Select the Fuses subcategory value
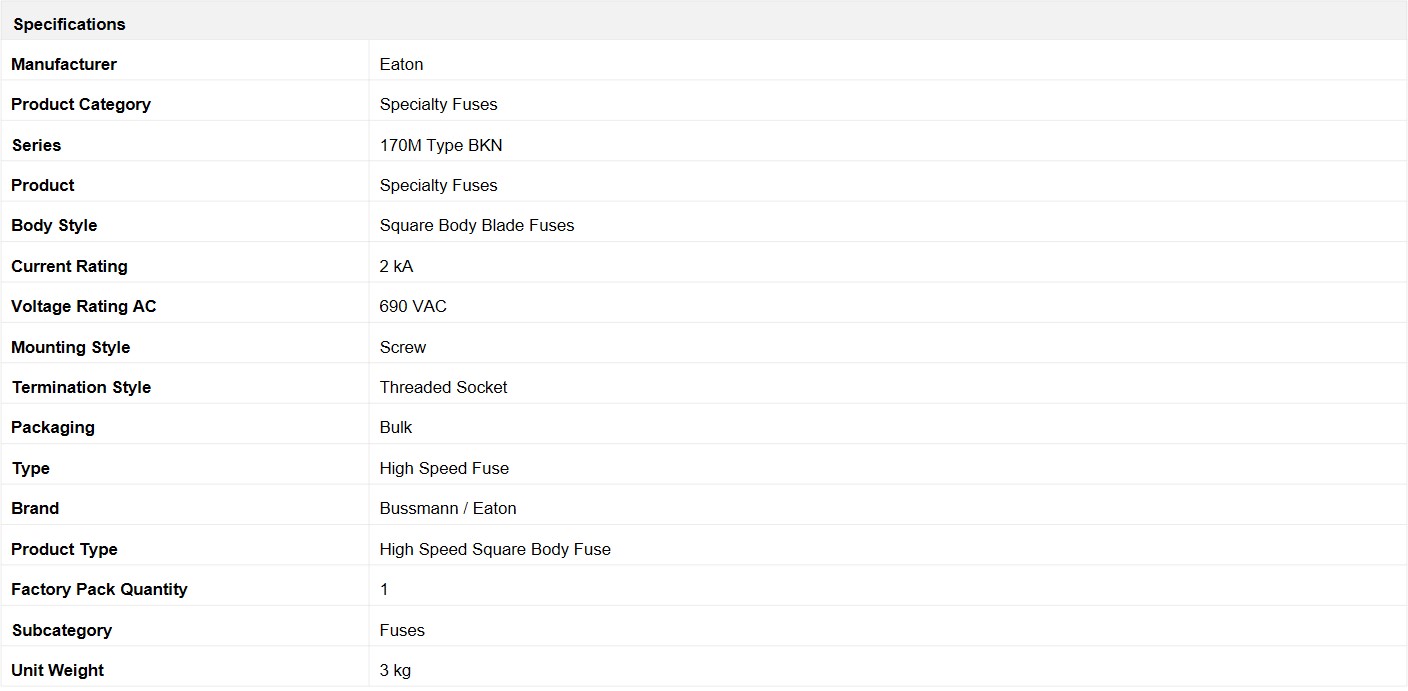This screenshot has width=1408, height=691. 402,630
